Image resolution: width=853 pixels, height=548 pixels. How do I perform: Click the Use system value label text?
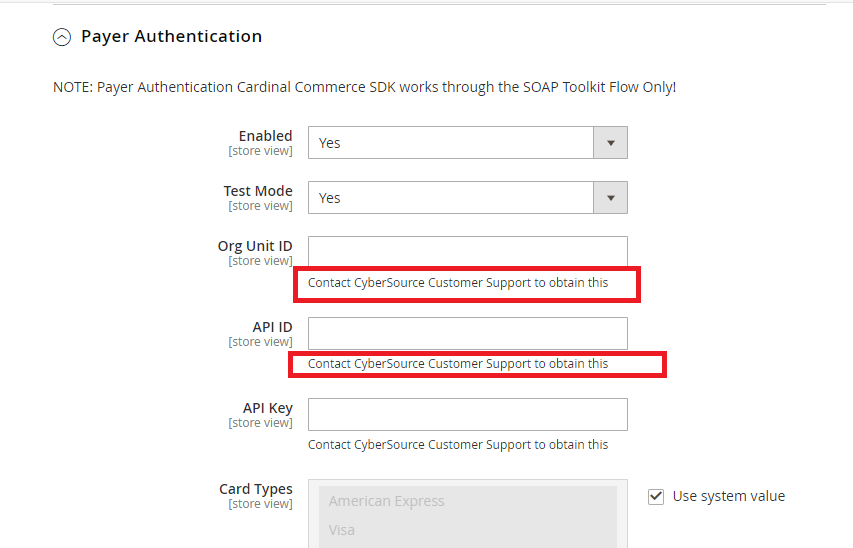tap(728, 496)
